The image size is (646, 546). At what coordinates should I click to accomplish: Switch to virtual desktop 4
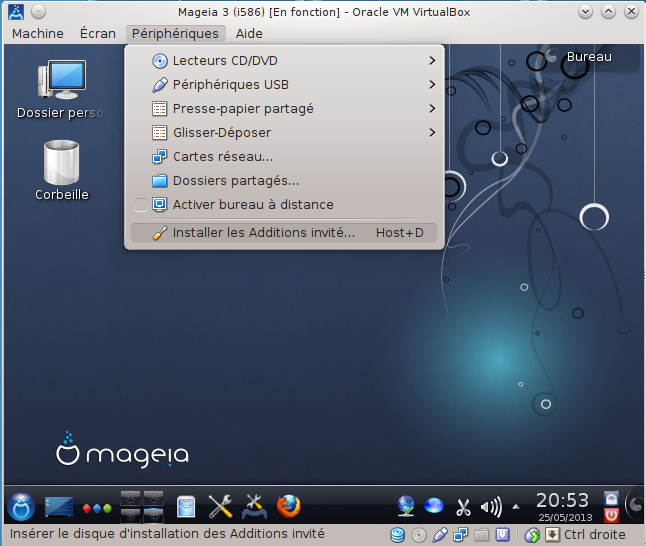(x=153, y=515)
